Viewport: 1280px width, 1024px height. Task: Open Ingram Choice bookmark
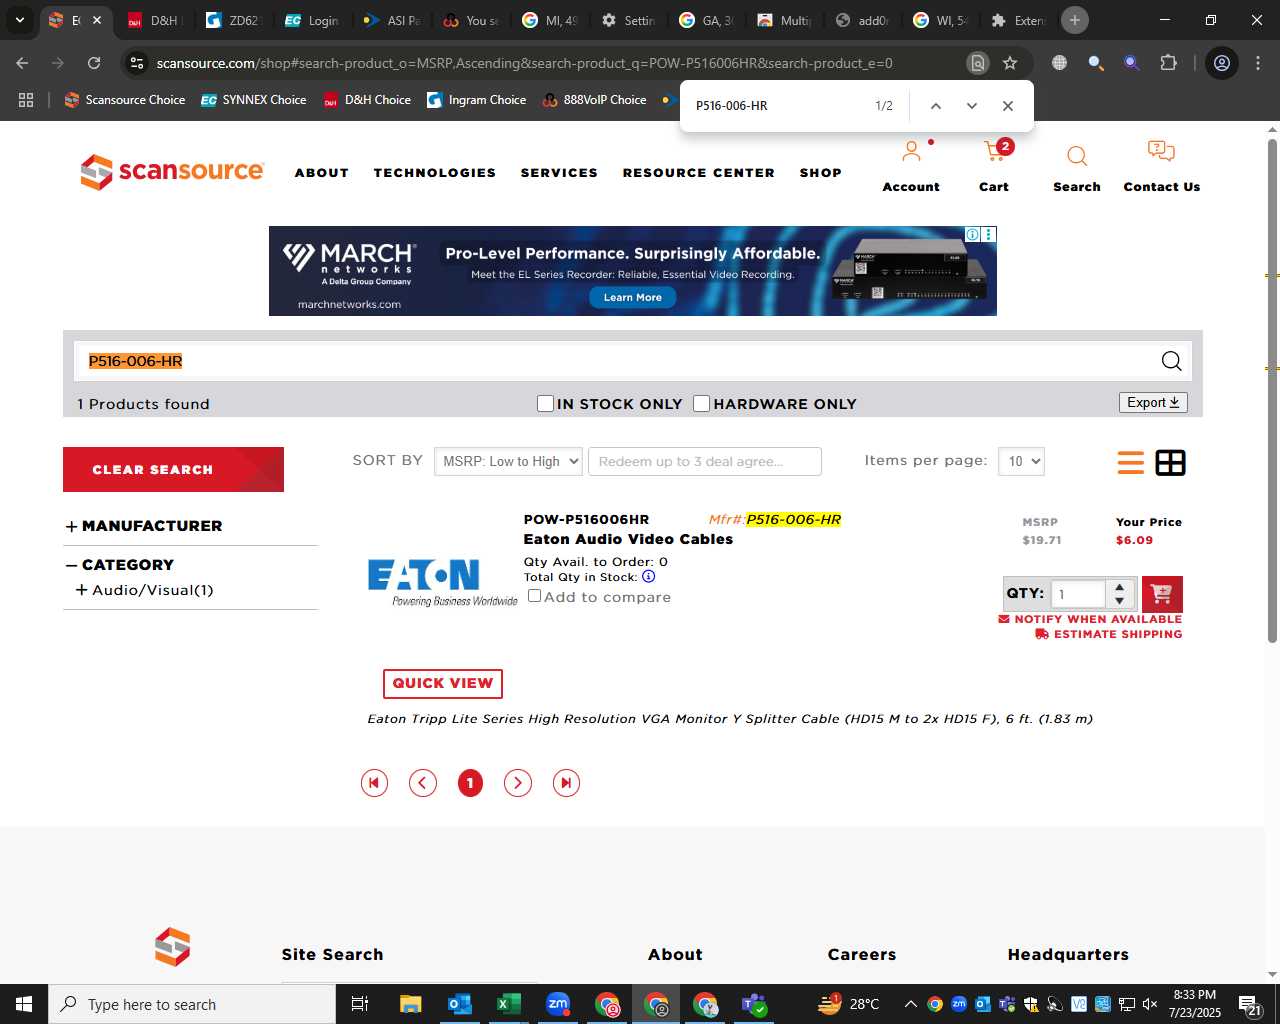[477, 100]
